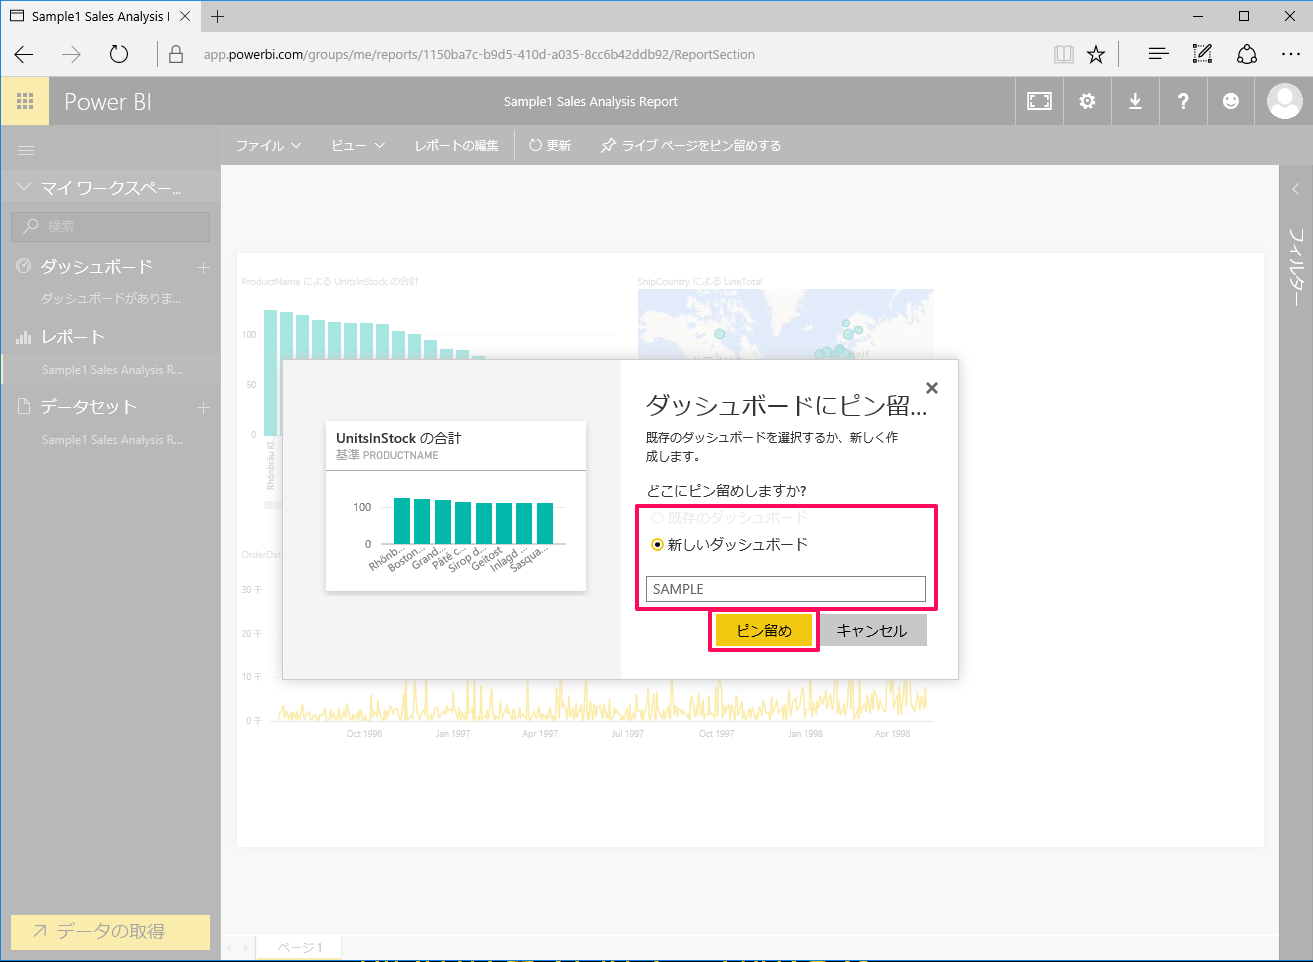Close the Sample1 Sales Analysis browser tab
The image size is (1313, 962).
[185, 16]
